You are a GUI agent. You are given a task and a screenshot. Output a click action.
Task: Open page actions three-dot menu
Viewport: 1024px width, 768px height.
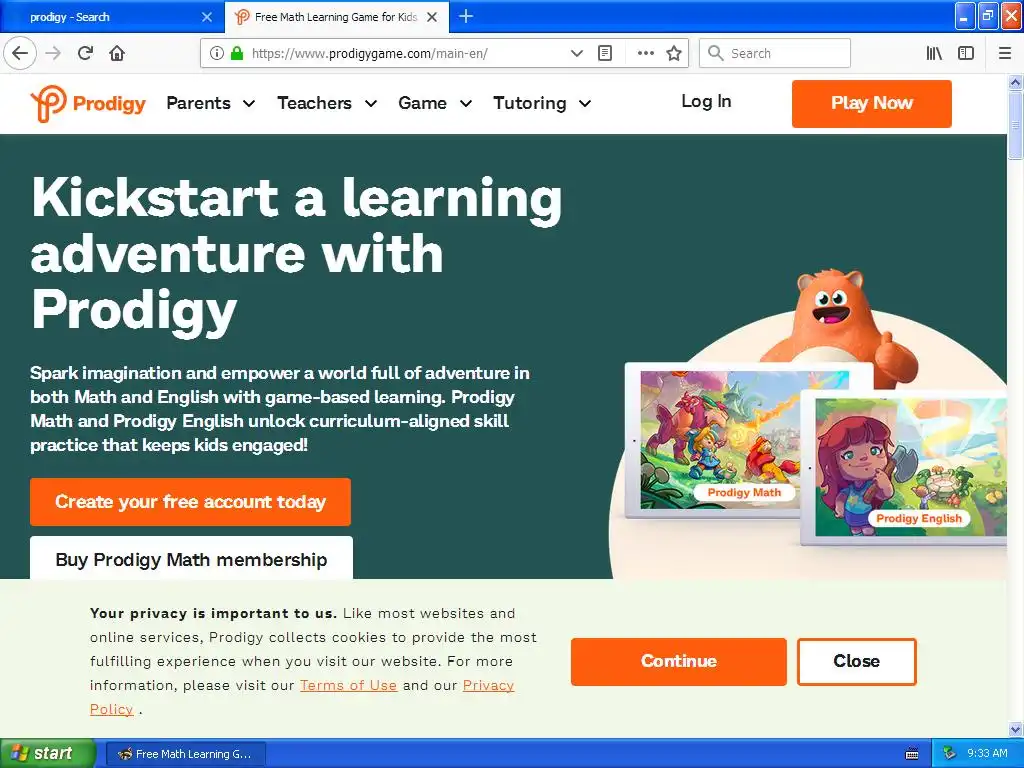pyautogui.click(x=645, y=54)
